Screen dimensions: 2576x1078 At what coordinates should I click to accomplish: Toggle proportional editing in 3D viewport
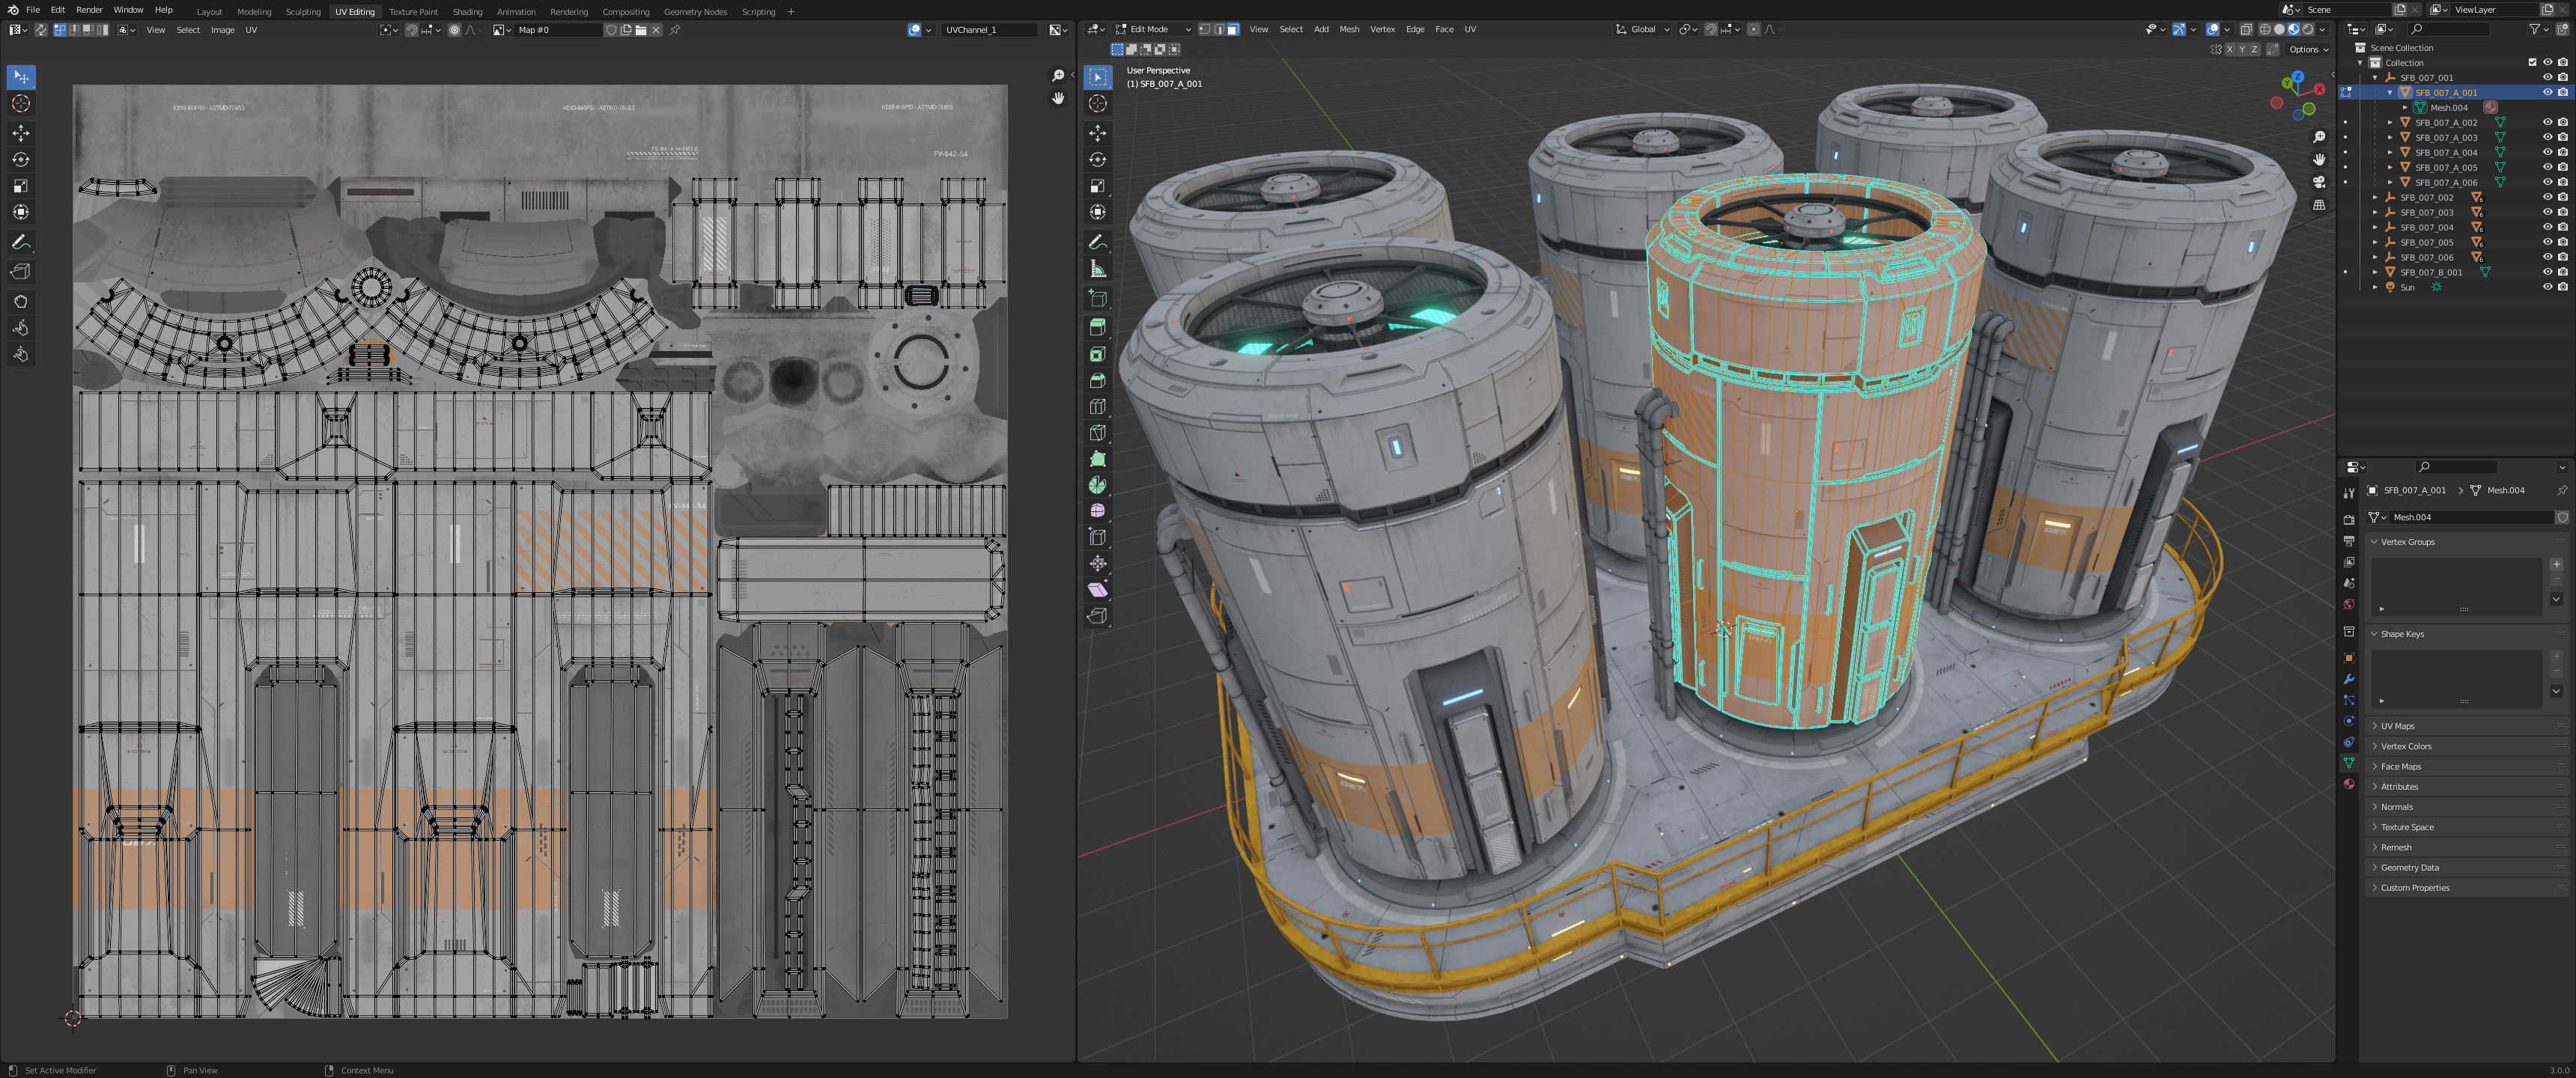1754,29
